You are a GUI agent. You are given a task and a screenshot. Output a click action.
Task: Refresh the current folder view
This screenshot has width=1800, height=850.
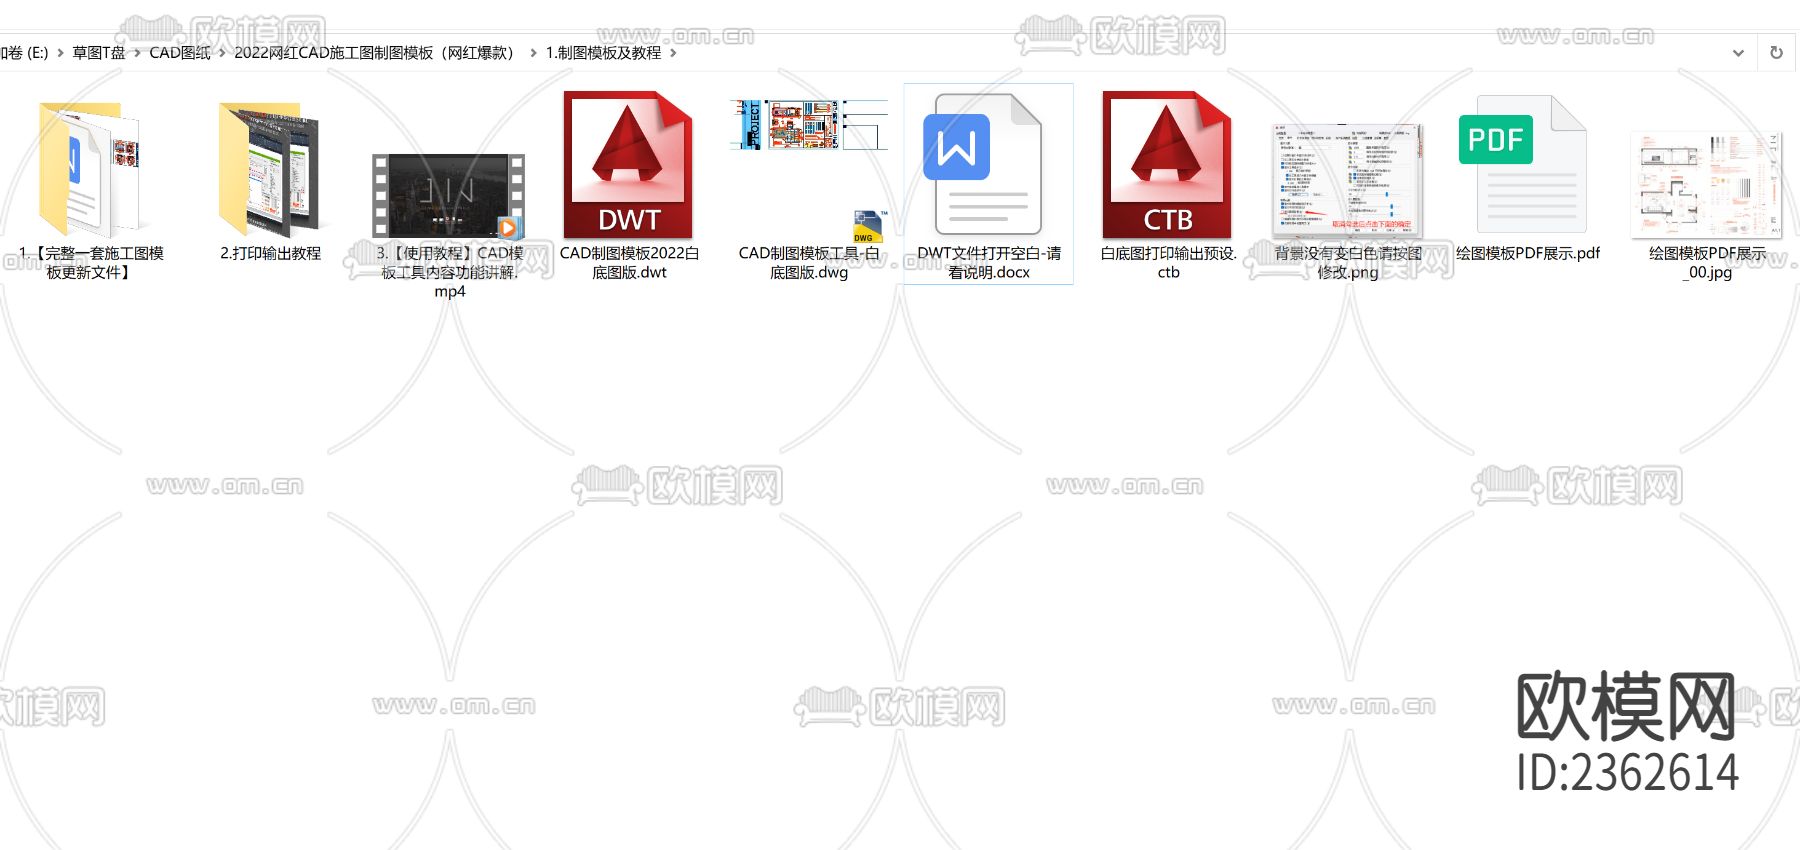pyautogui.click(x=1776, y=53)
